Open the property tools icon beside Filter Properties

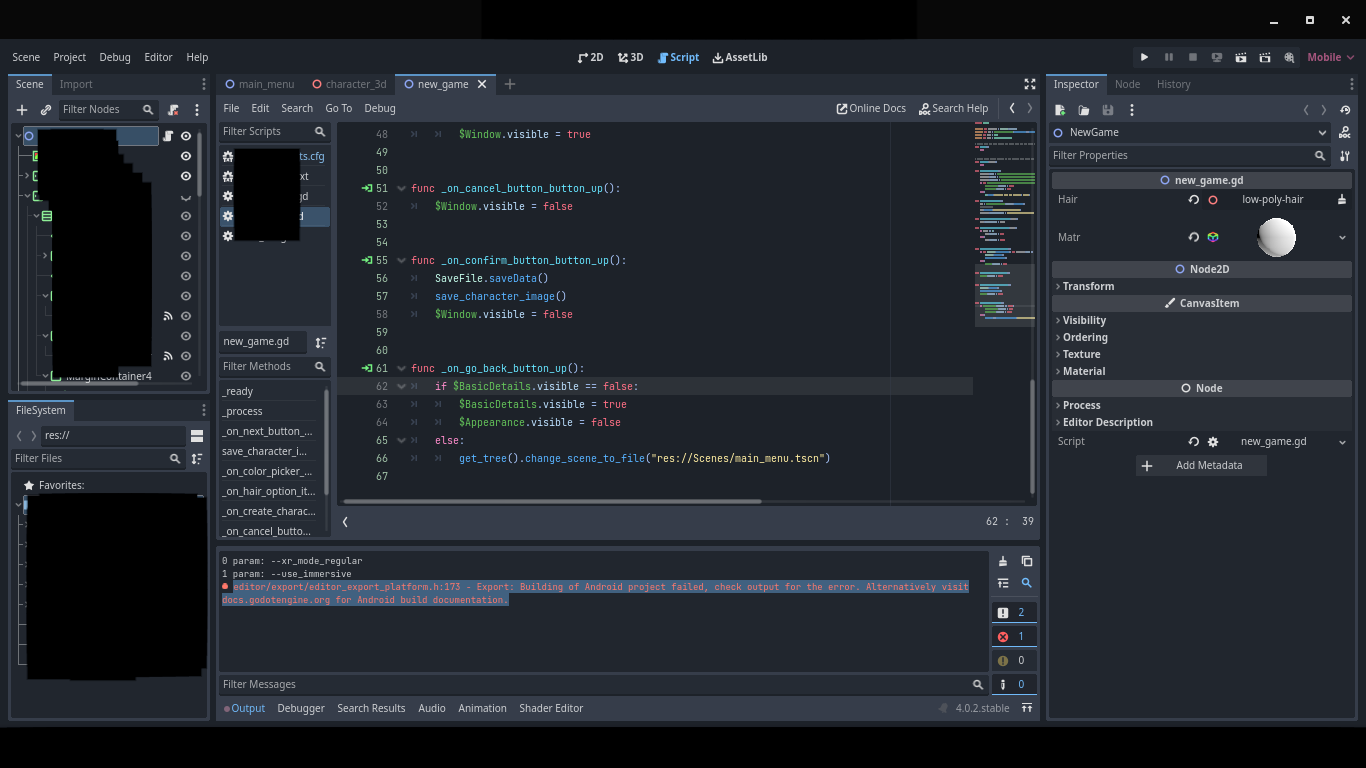[x=1345, y=155]
